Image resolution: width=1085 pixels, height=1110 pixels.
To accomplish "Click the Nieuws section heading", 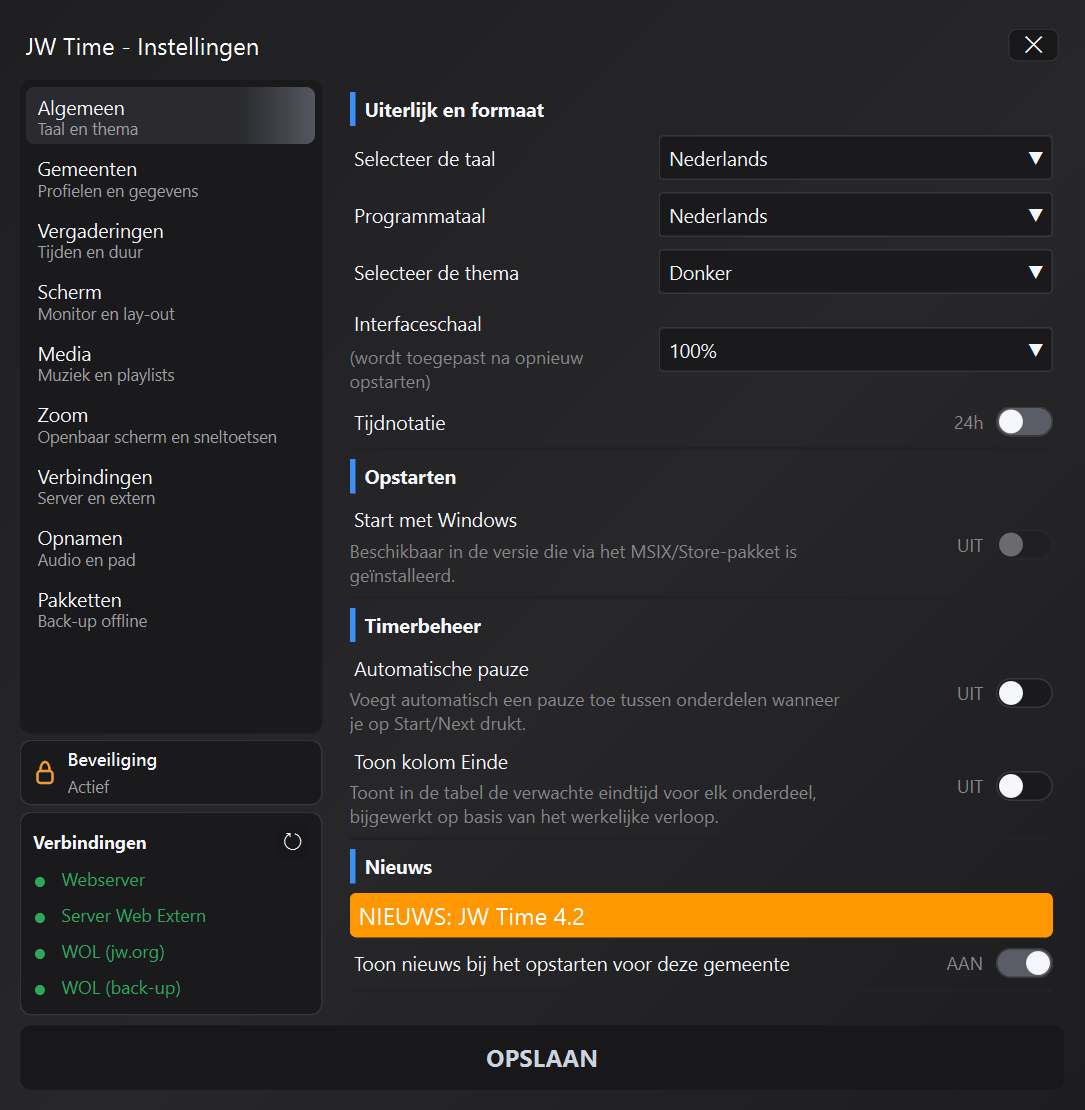I will [x=398, y=867].
